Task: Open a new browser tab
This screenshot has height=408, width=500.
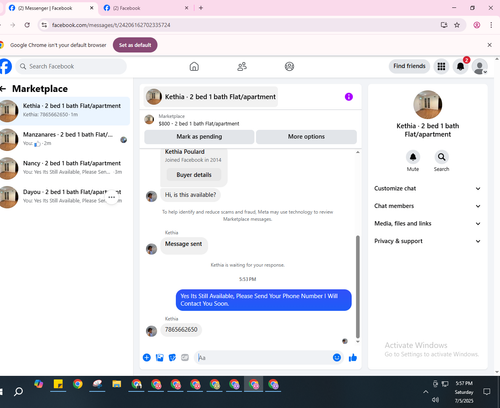Action: [x=201, y=8]
